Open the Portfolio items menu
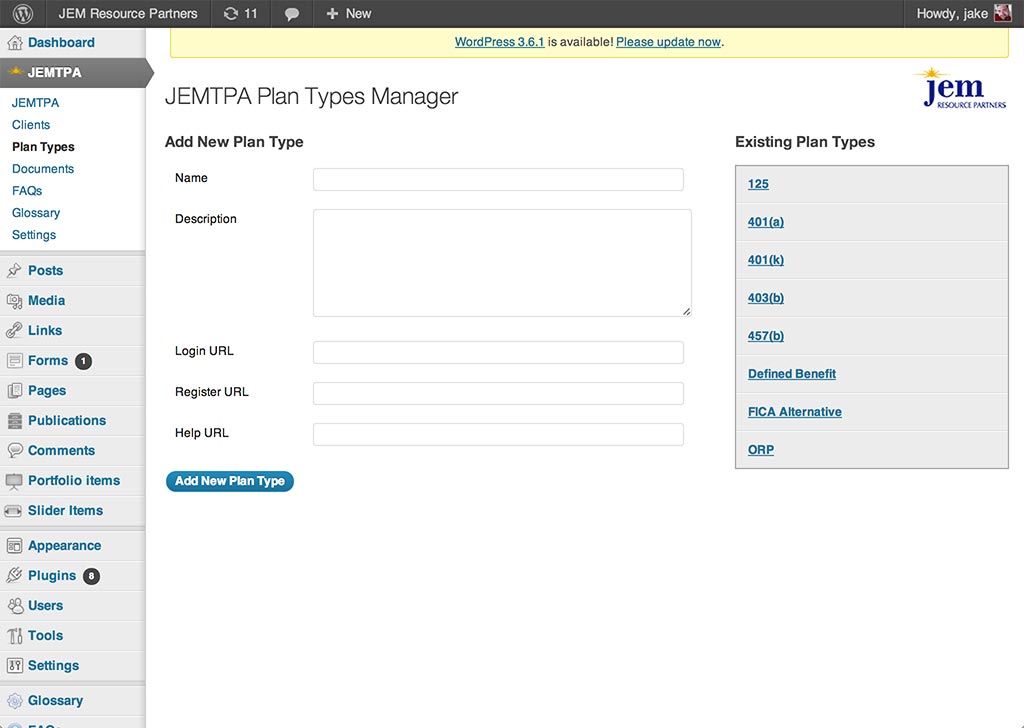Image resolution: width=1024 pixels, height=728 pixels. pos(74,481)
